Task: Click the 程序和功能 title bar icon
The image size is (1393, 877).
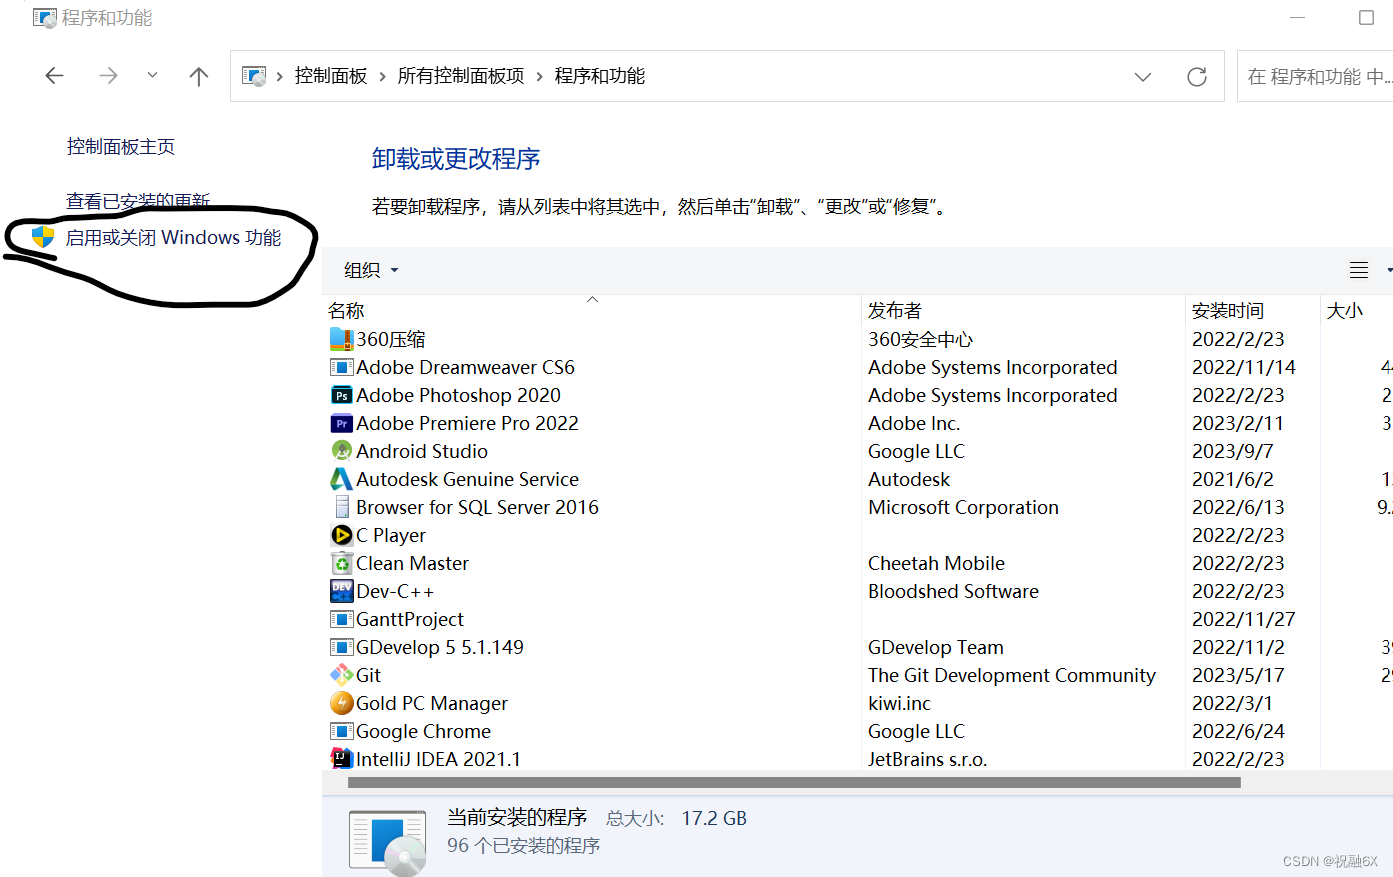Action: click(44, 18)
